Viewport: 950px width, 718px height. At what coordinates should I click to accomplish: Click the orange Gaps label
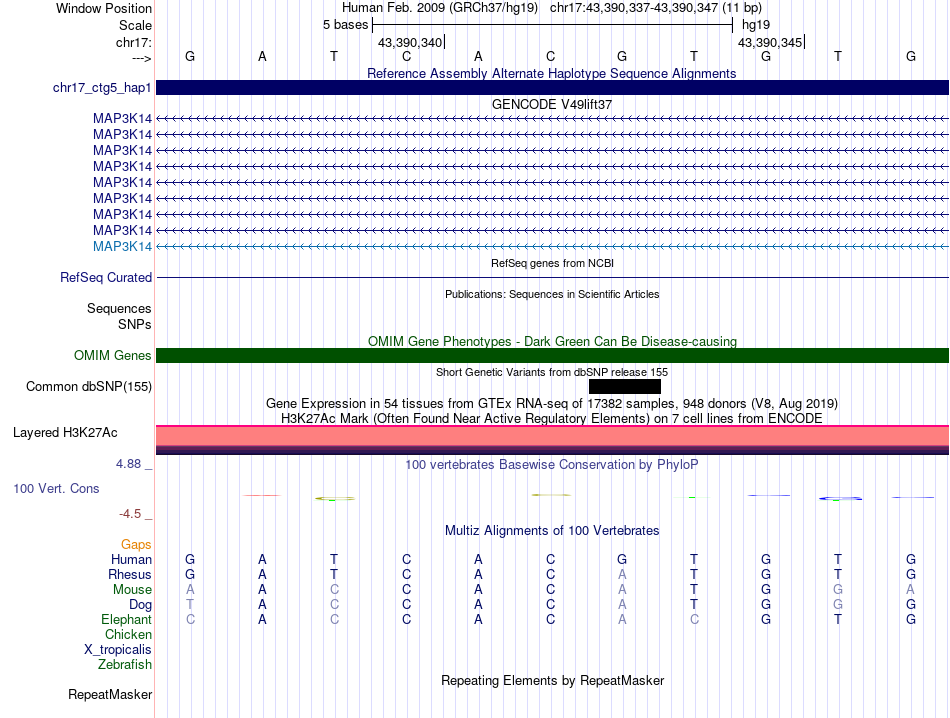coord(136,544)
